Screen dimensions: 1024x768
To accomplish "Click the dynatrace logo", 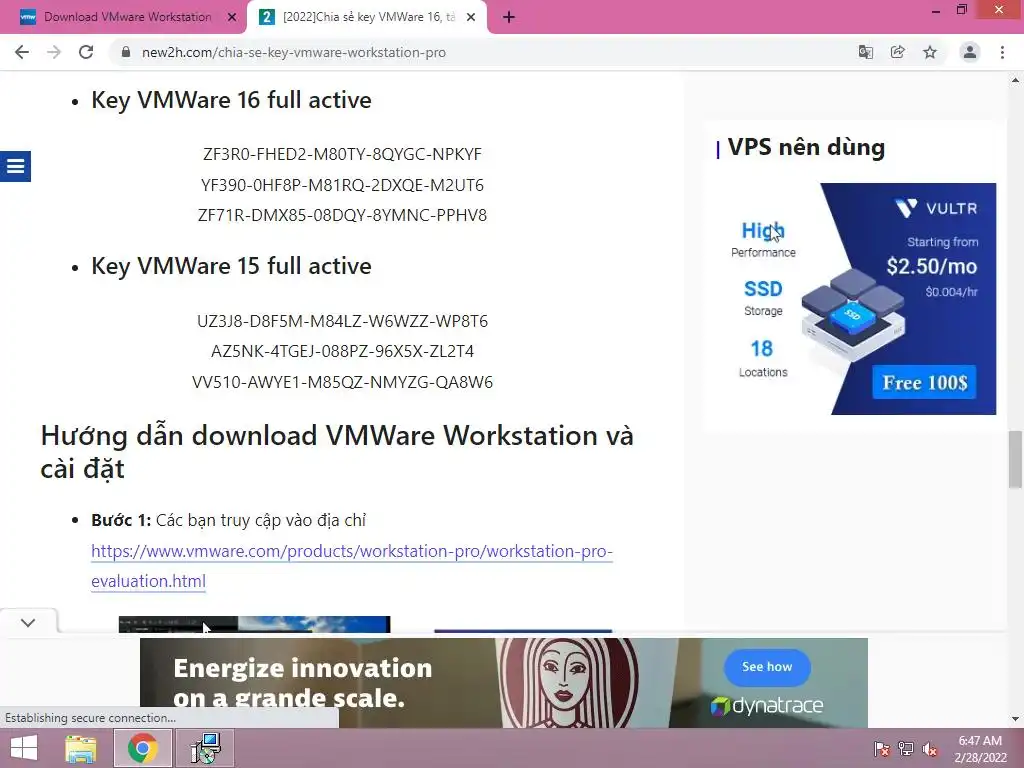I will (767, 705).
